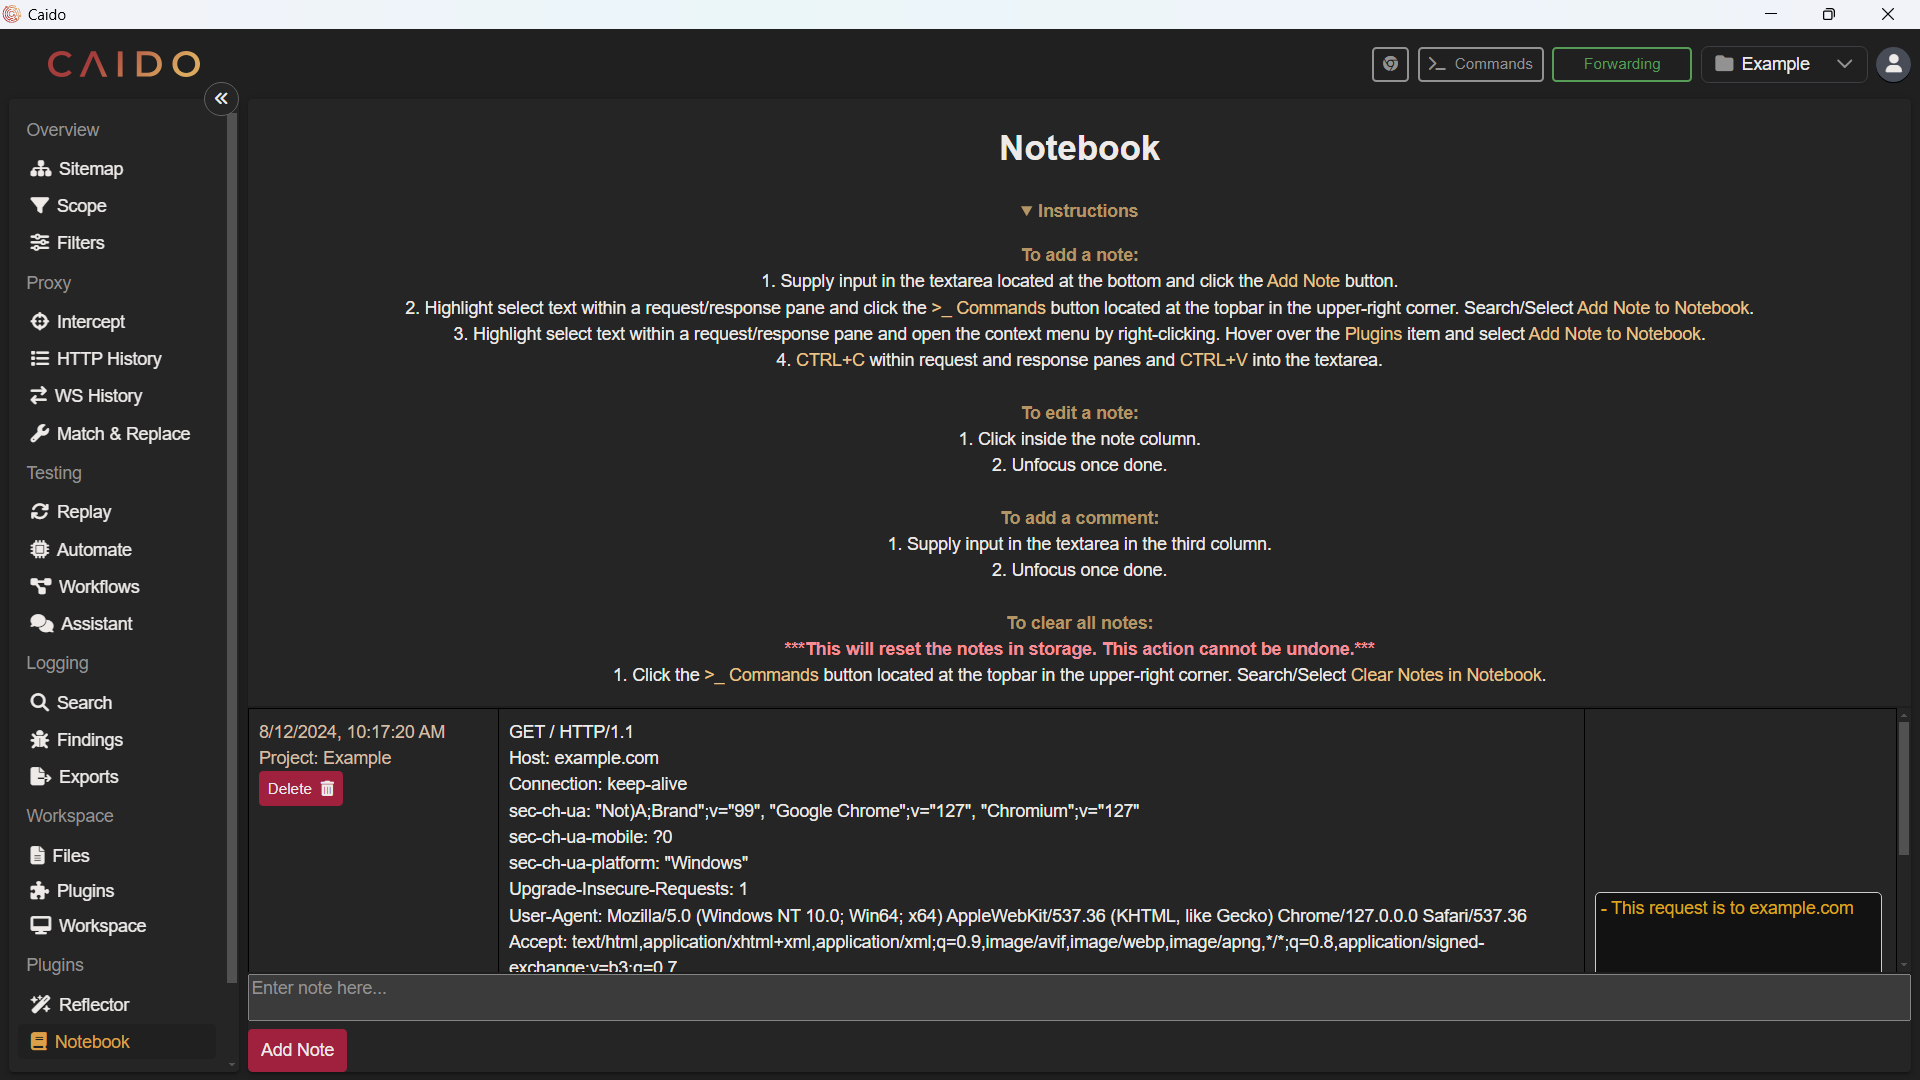This screenshot has height=1080, width=1920.
Task: Collapse the sidebar with double-chevron button
Action: click(x=221, y=98)
